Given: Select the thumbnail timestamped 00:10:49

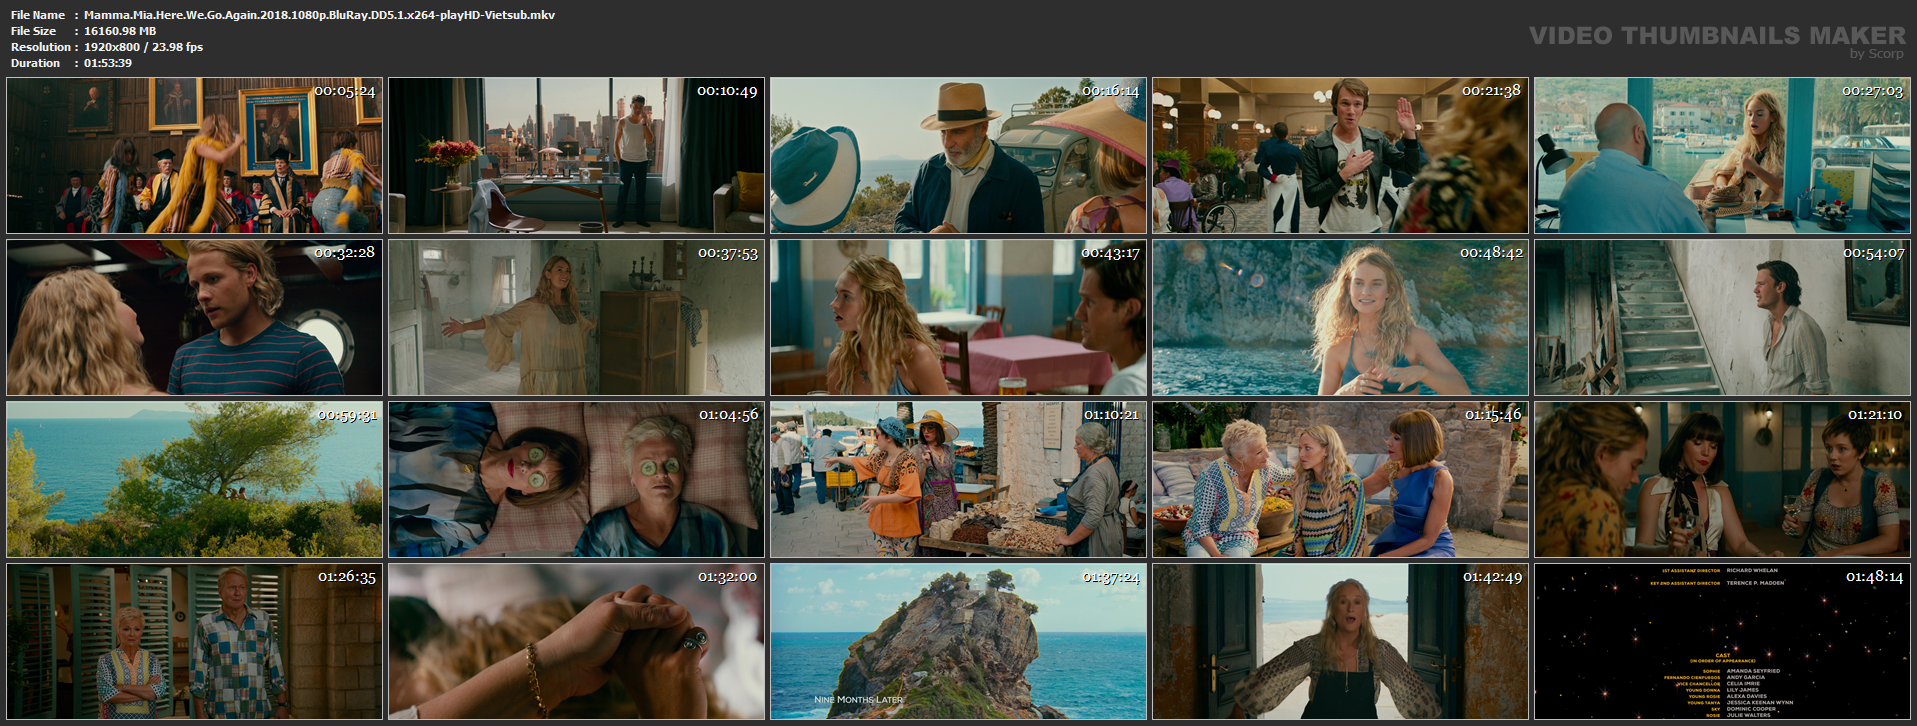Looking at the screenshot, I should point(576,156).
